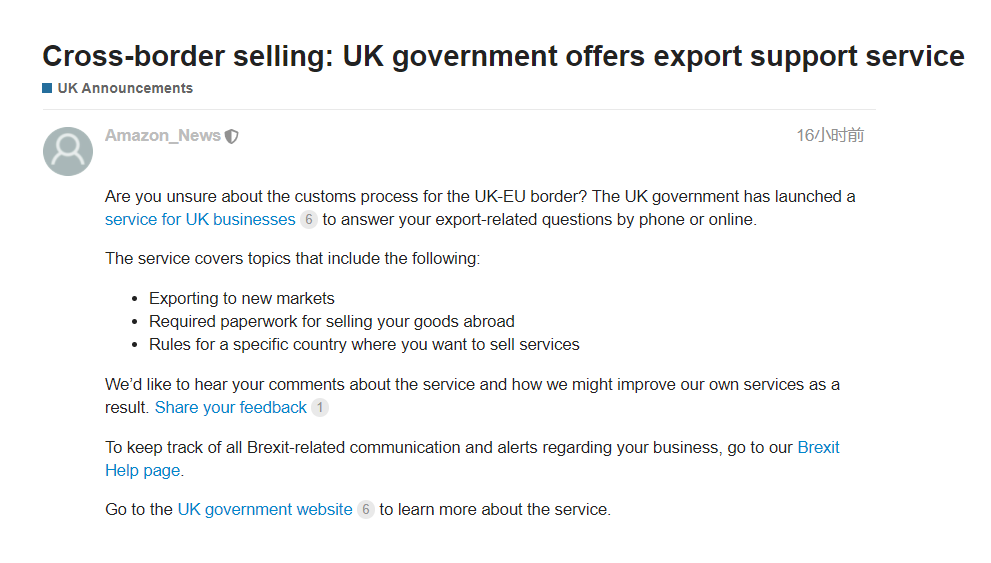Click the 'We'd like to hear your comments' paragraph
The width and height of the screenshot is (991, 563).
coord(472,396)
